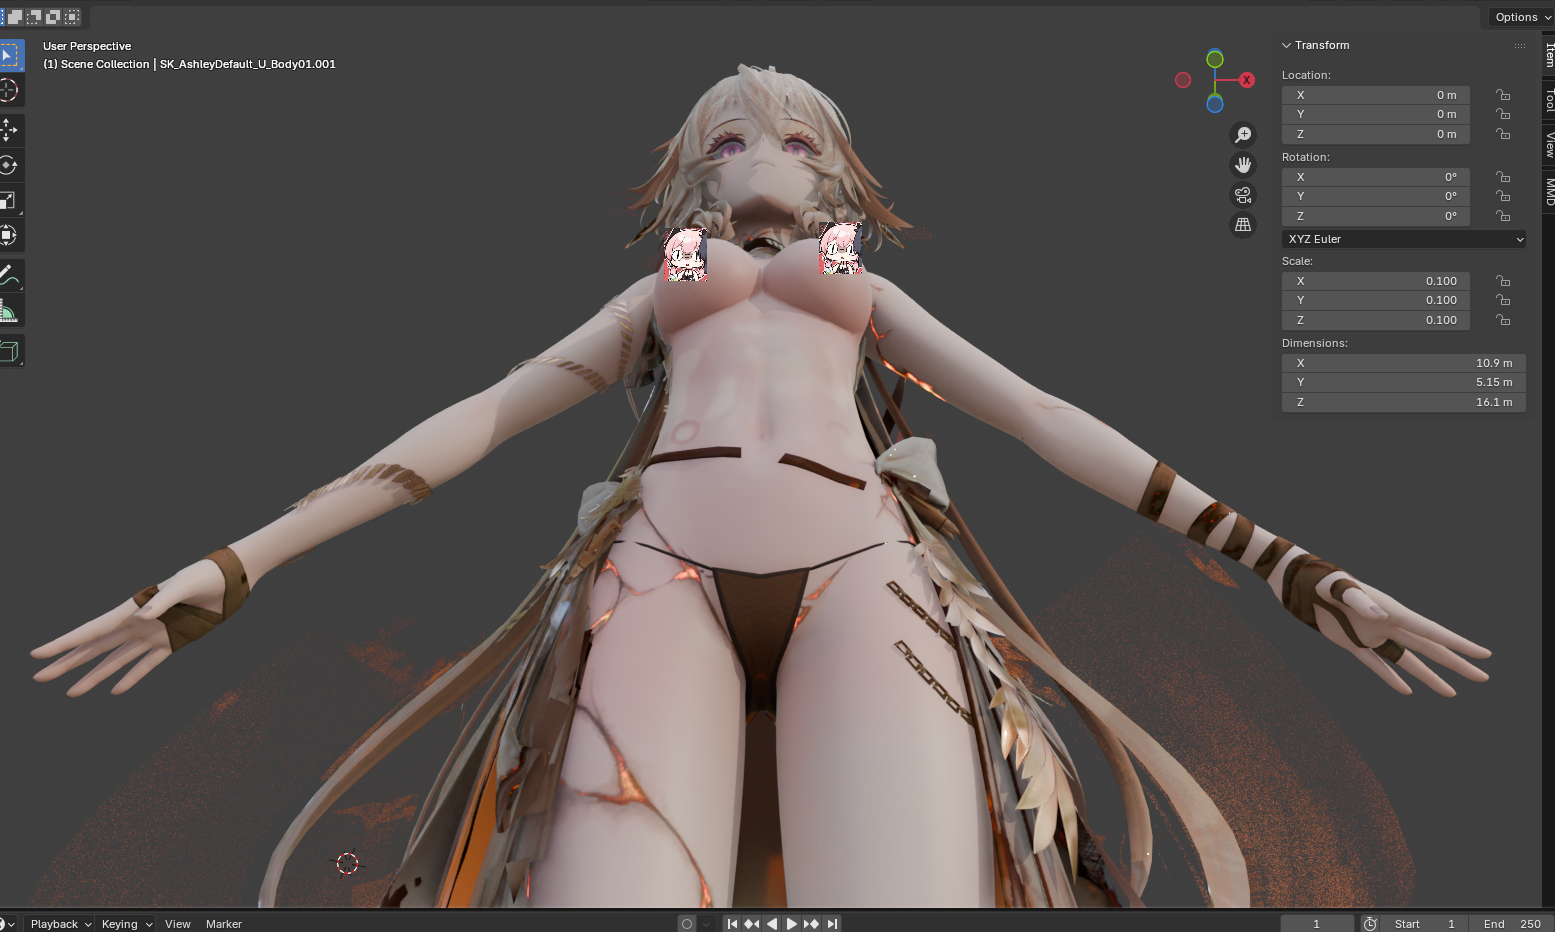Switch to the View sidebar tab
This screenshot has width=1555, height=932.
(x=1549, y=145)
